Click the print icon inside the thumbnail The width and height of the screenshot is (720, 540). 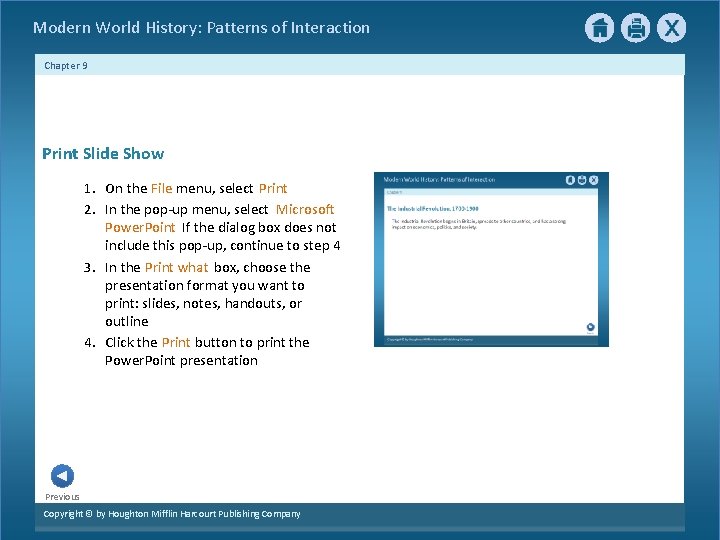point(582,180)
